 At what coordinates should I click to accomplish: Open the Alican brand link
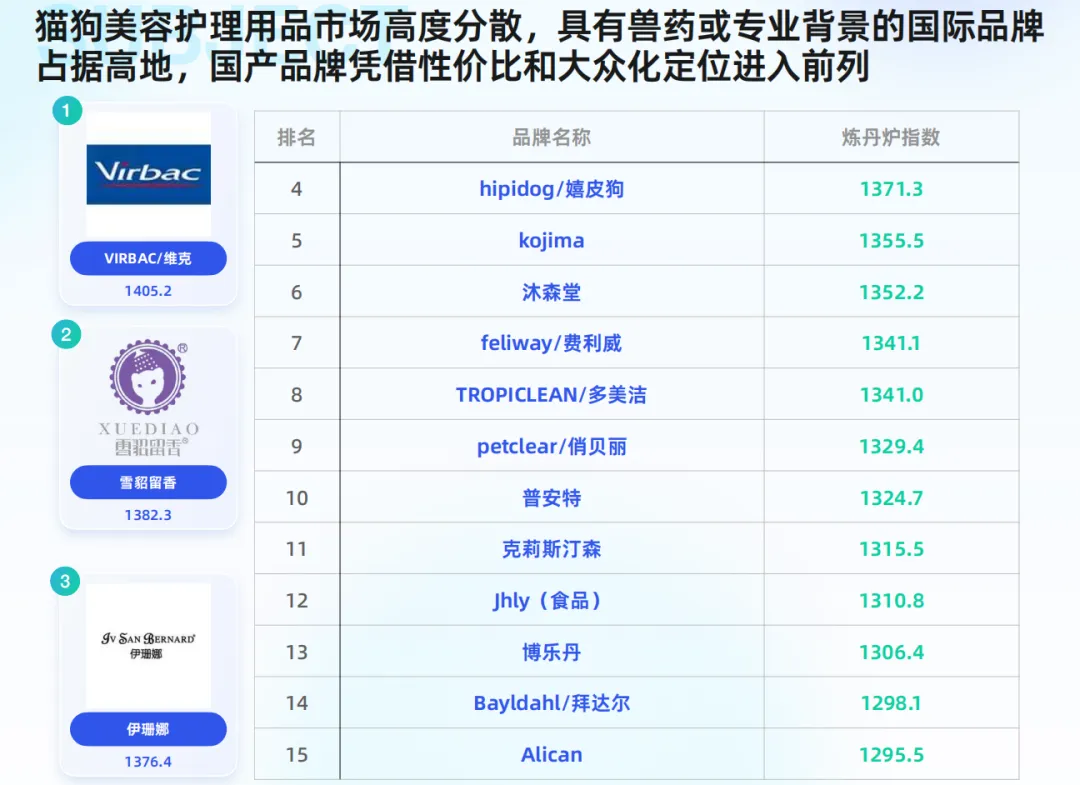pyautogui.click(x=551, y=755)
